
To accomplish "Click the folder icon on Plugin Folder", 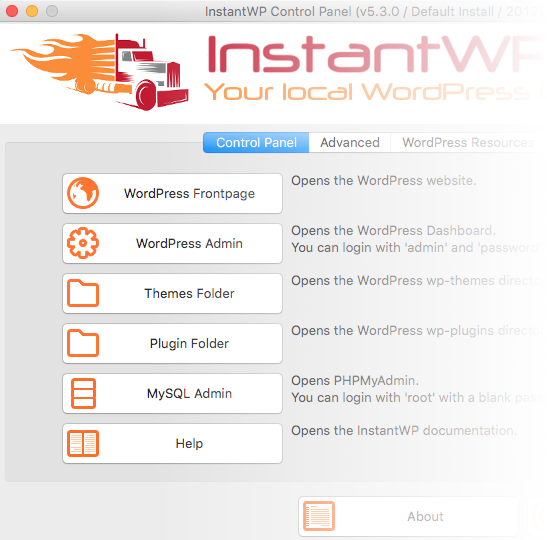I will 83,343.
